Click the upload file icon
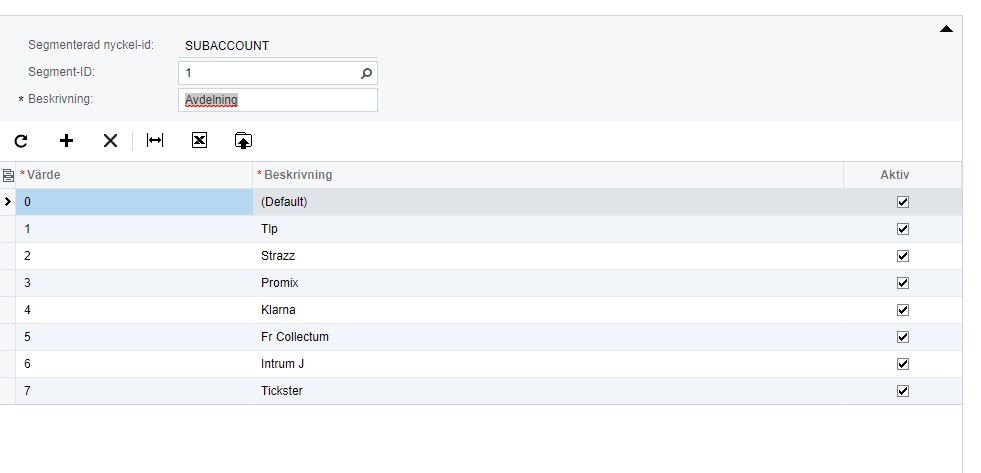The height and width of the screenshot is (473, 981). click(243, 141)
